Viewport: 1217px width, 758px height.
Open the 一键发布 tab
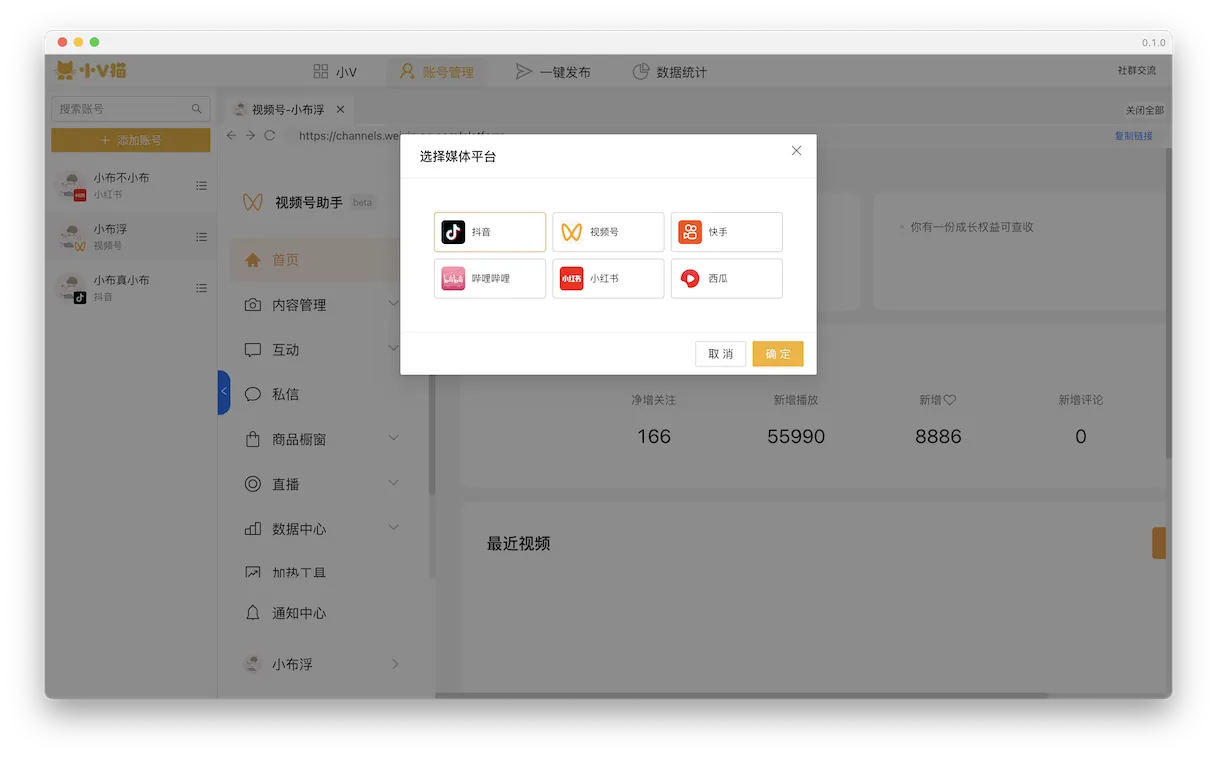pos(553,72)
